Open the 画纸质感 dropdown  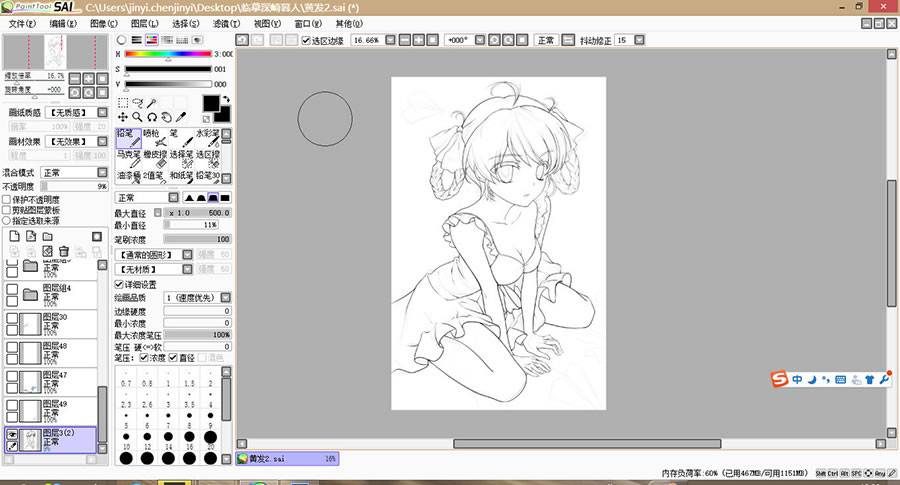click(x=102, y=112)
